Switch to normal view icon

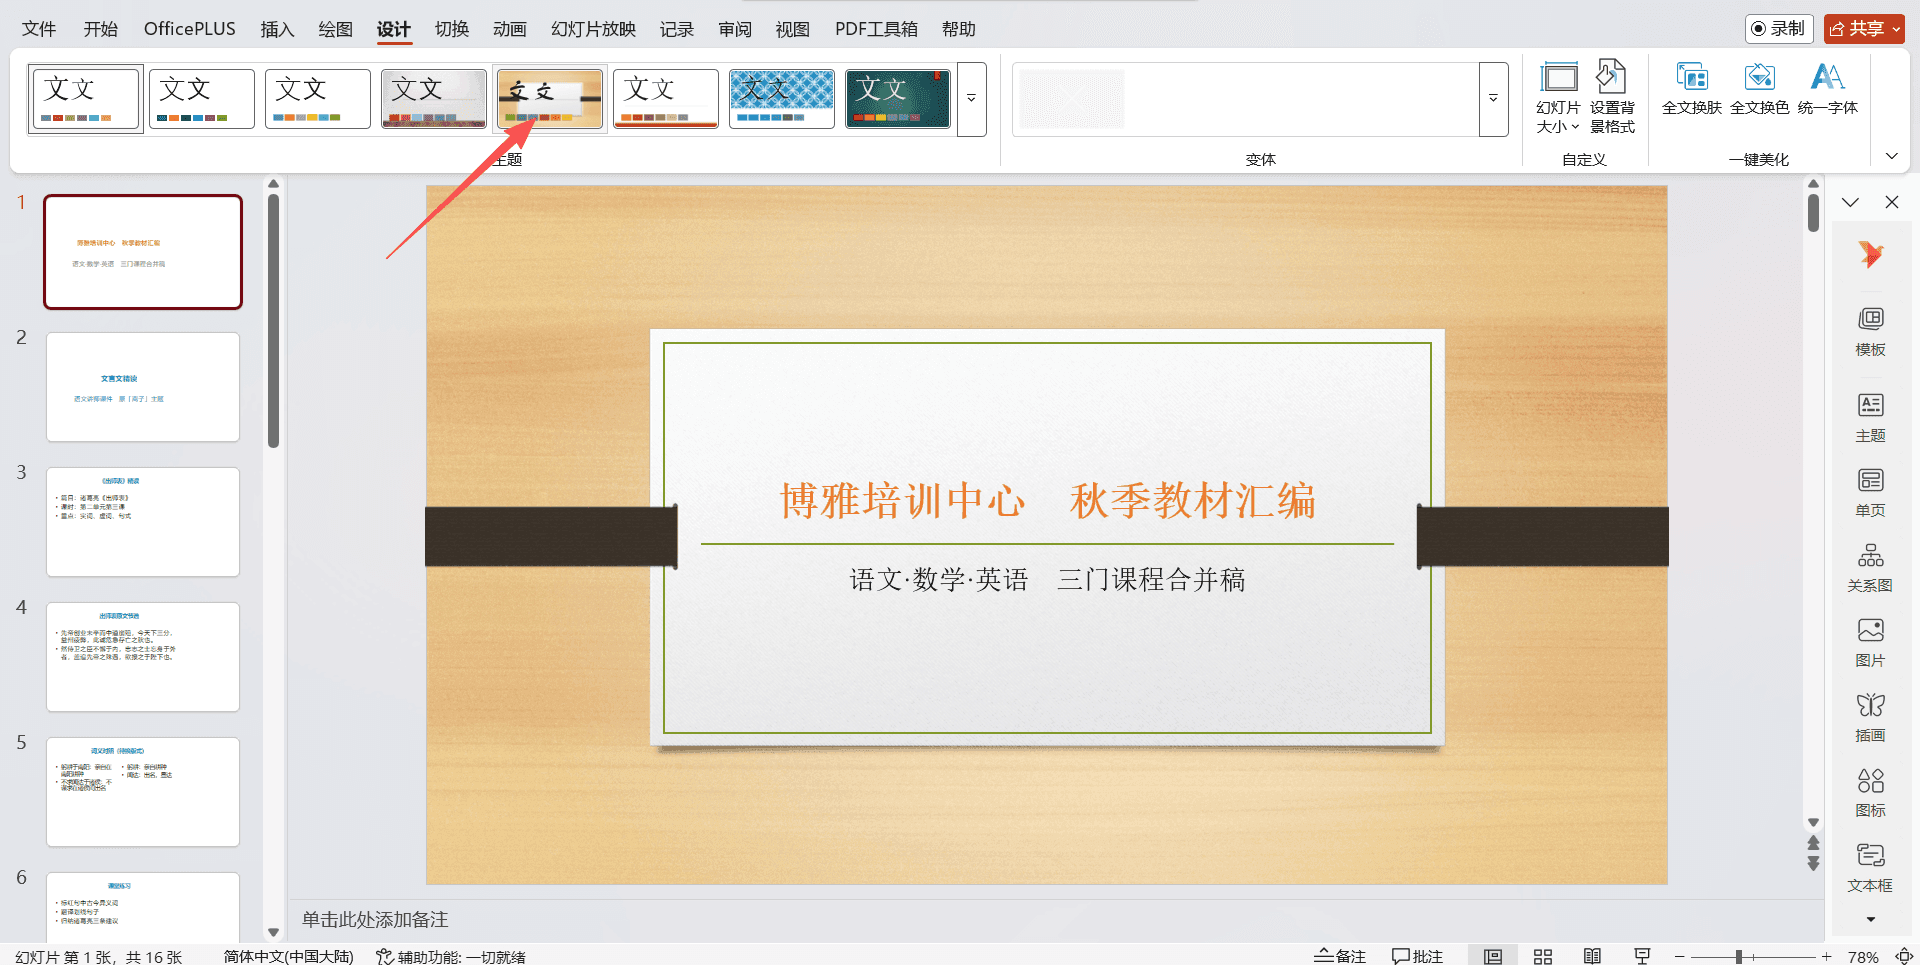coord(1493,956)
